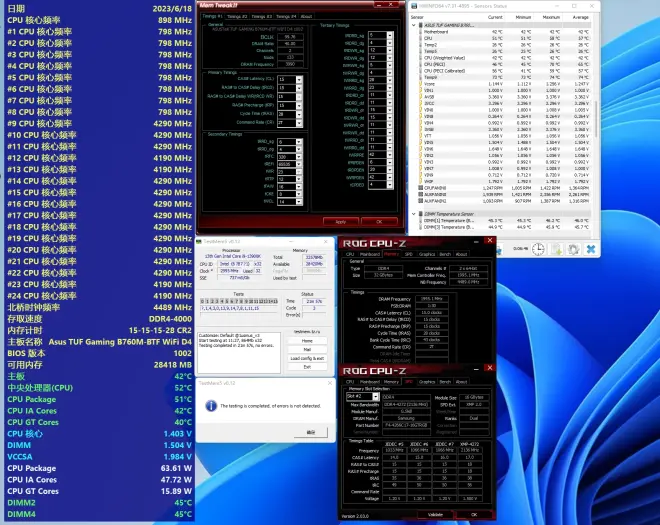Viewport: 660px width, 525px height.
Task: Click the info icon in TestMem5 dialog
Action: pos(212,405)
